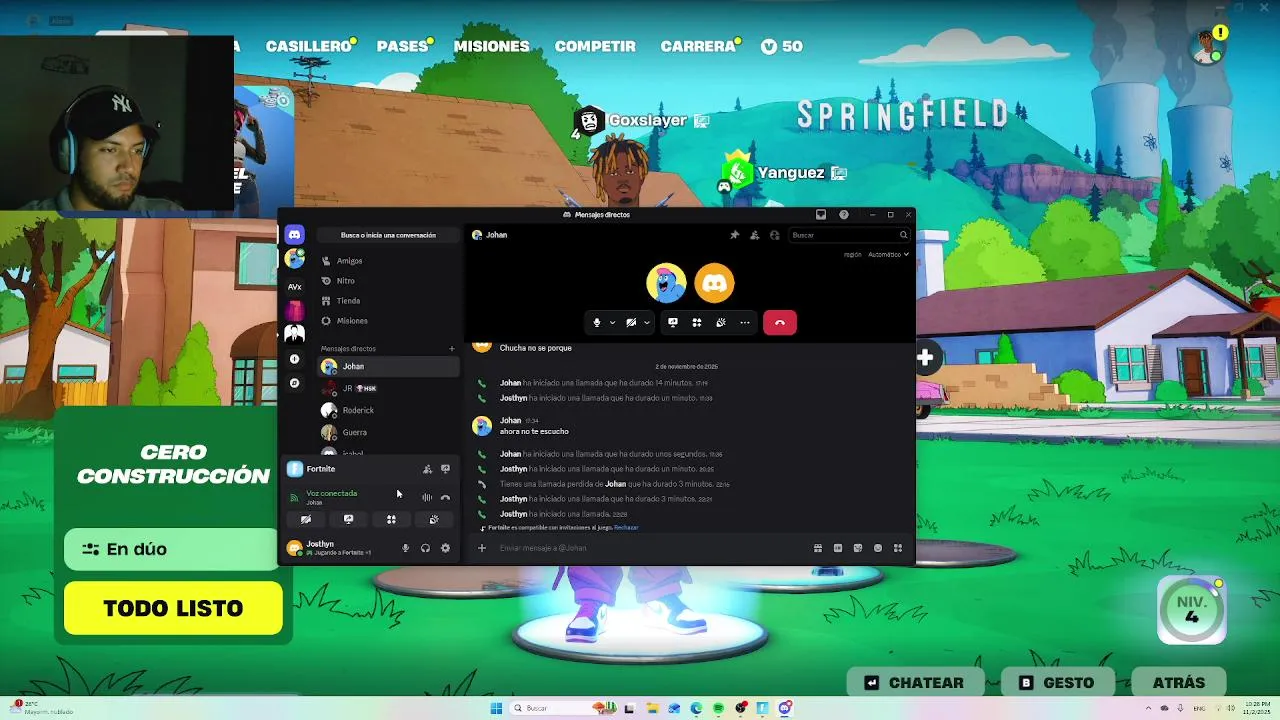This screenshot has width=1280, height=720.
Task: Expand microphone input options arrow
Action: [x=612, y=322]
